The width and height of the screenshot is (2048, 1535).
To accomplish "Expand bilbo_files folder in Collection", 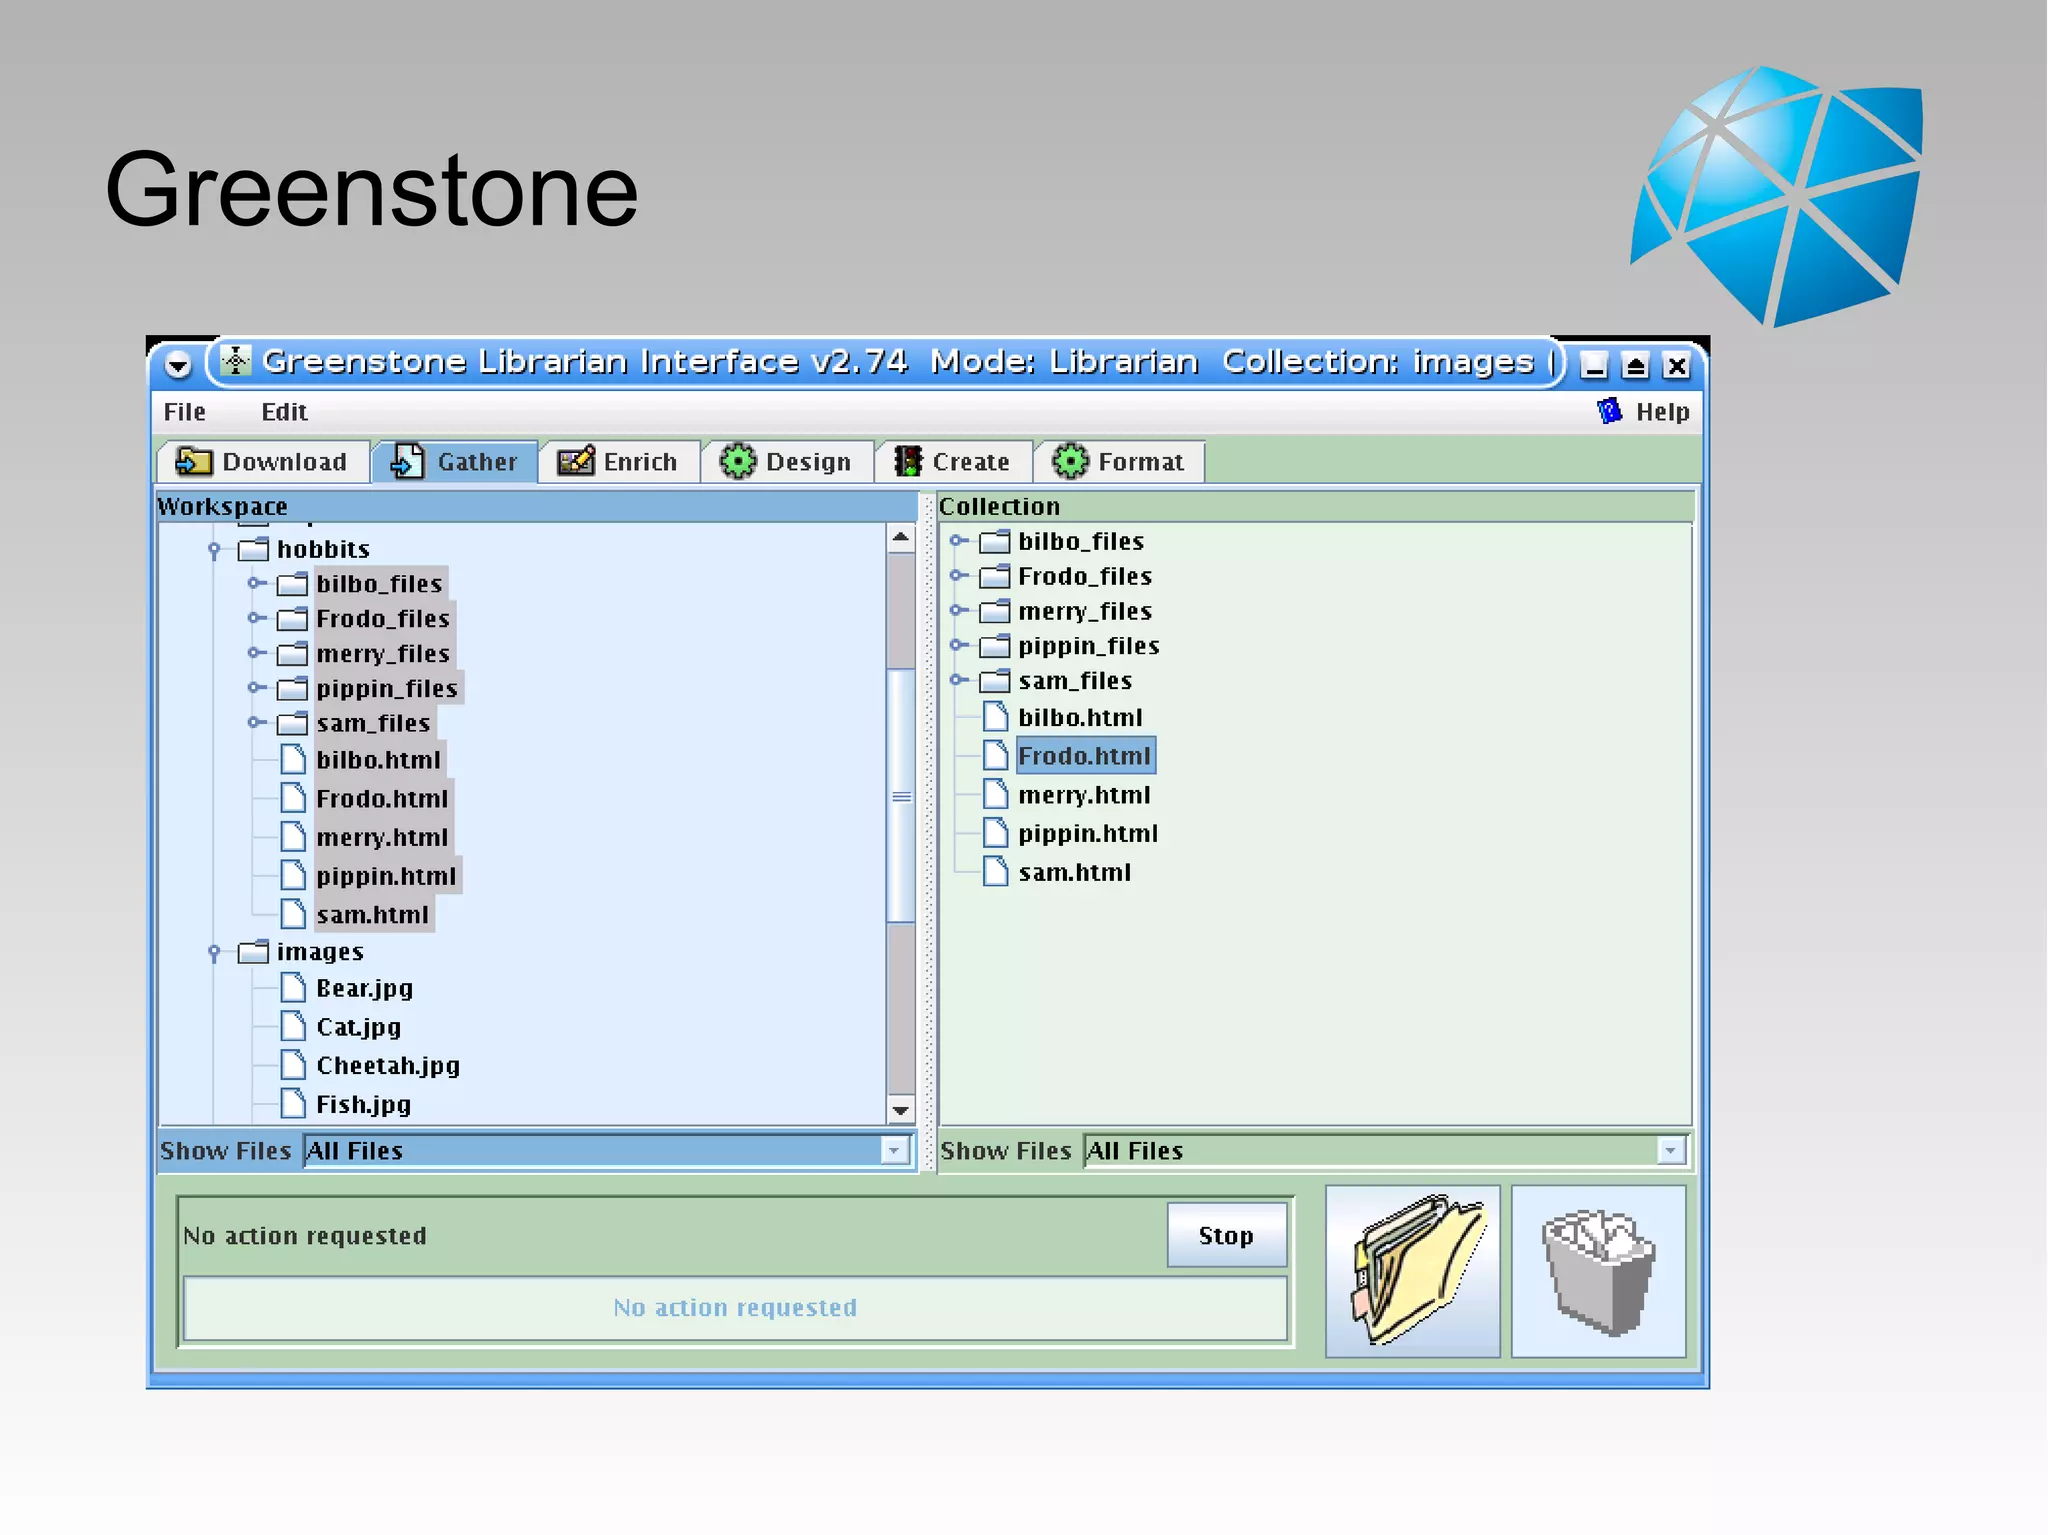I will 958,541.
